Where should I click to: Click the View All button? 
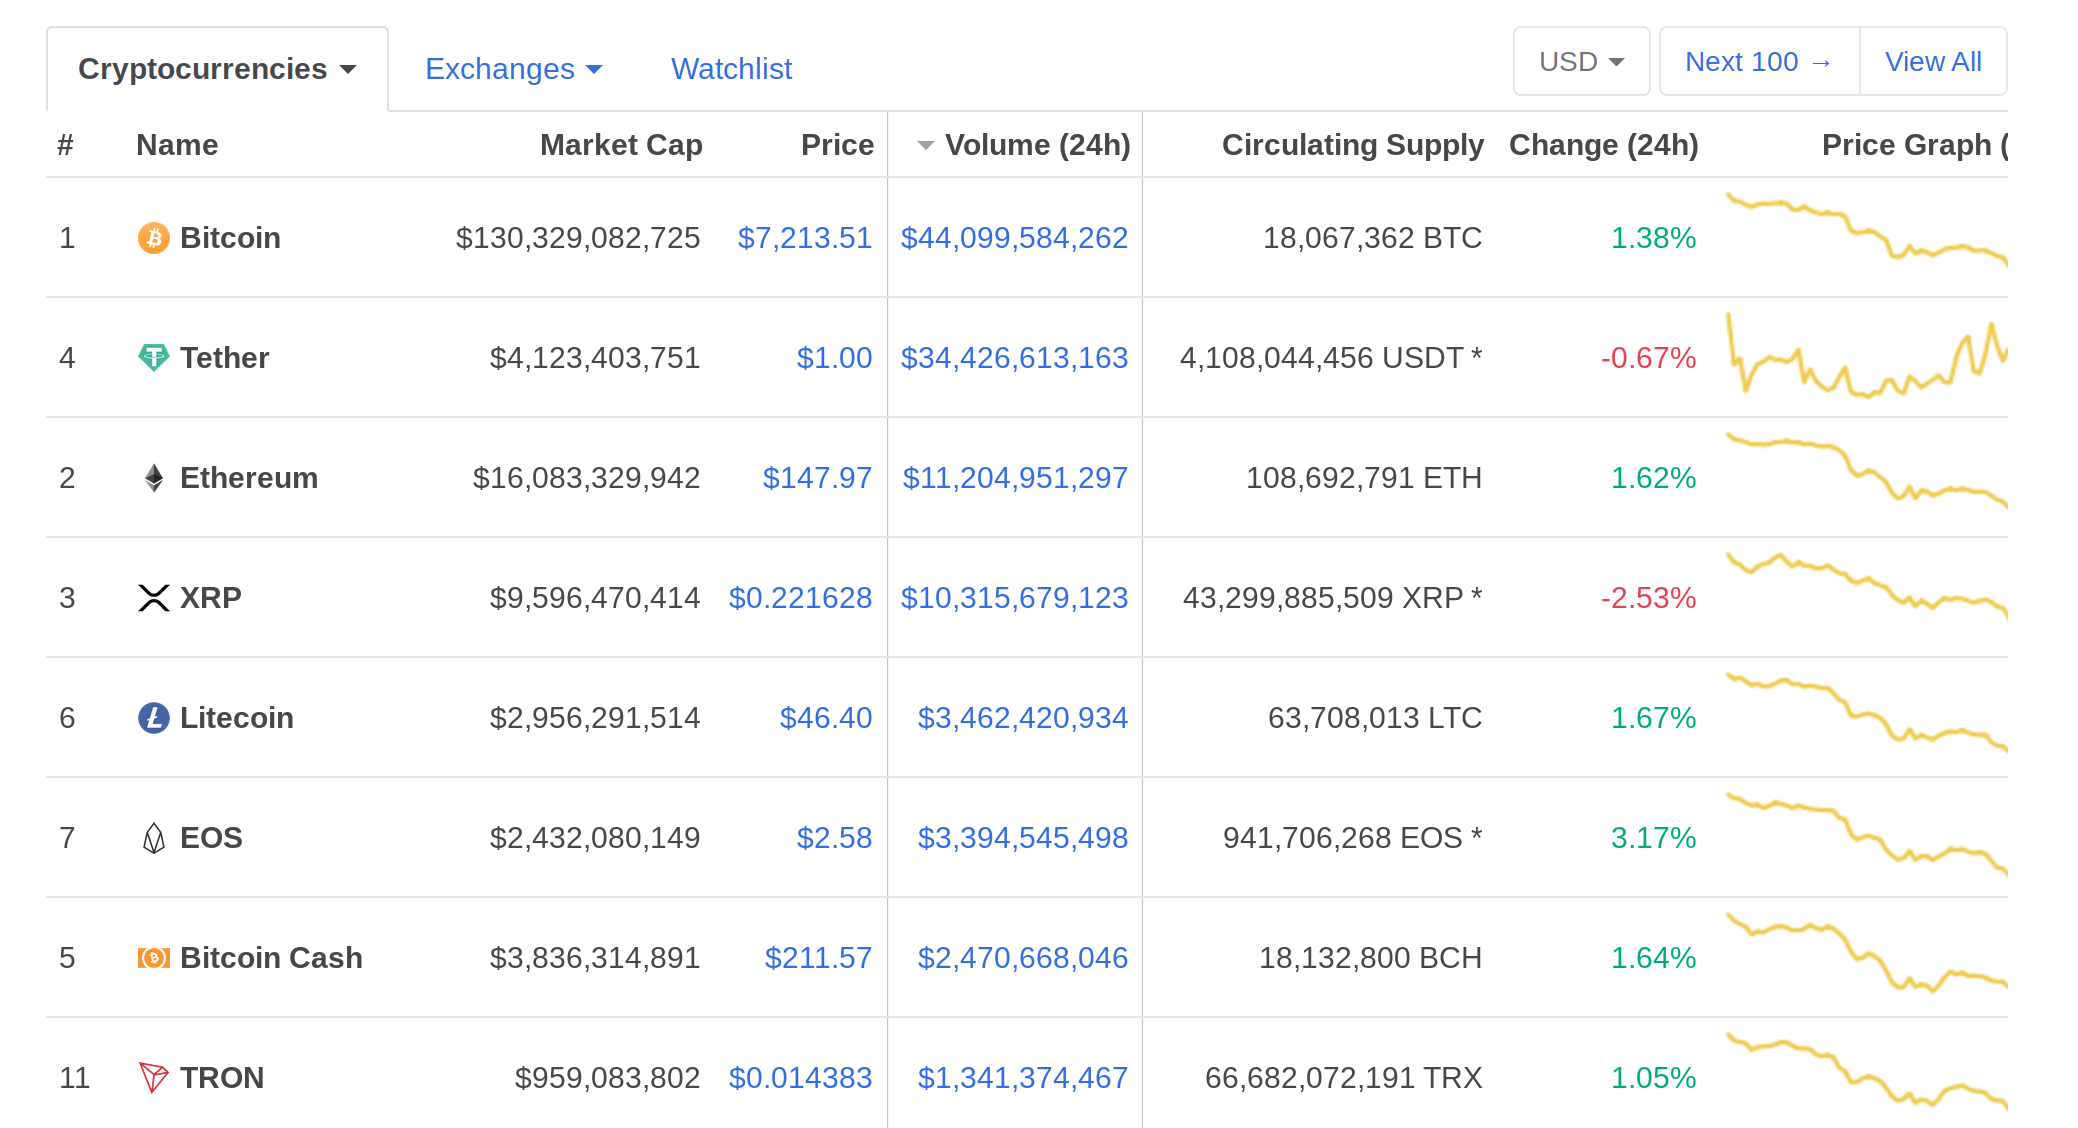(x=1933, y=62)
